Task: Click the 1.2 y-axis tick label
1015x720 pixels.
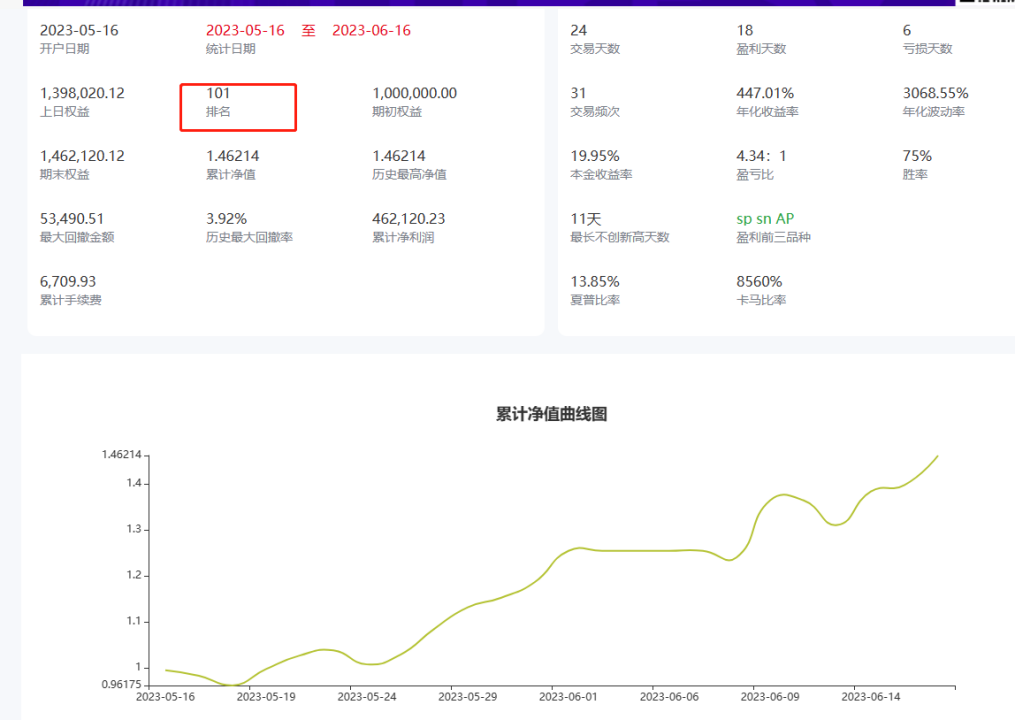Action: click(134, 575)
